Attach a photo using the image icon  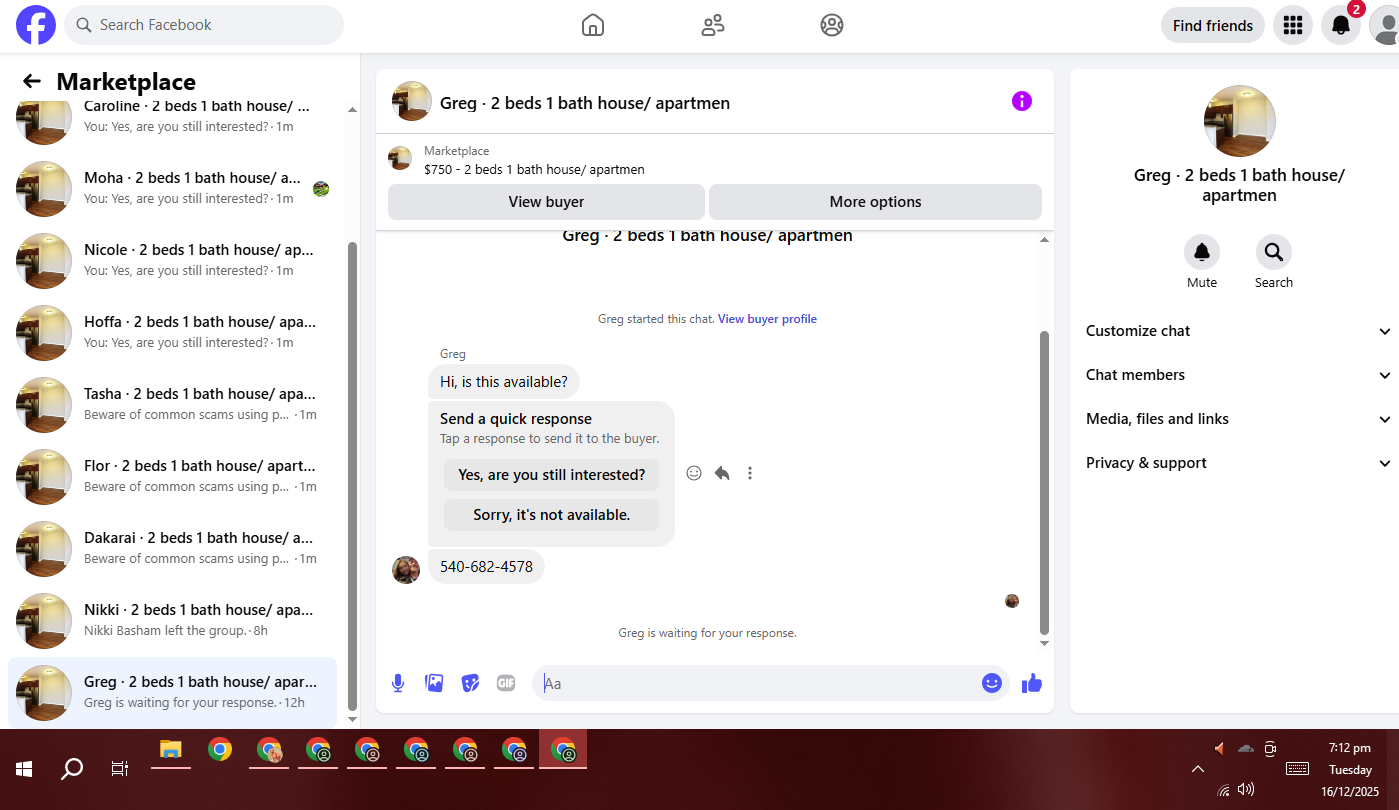point(434,683)
